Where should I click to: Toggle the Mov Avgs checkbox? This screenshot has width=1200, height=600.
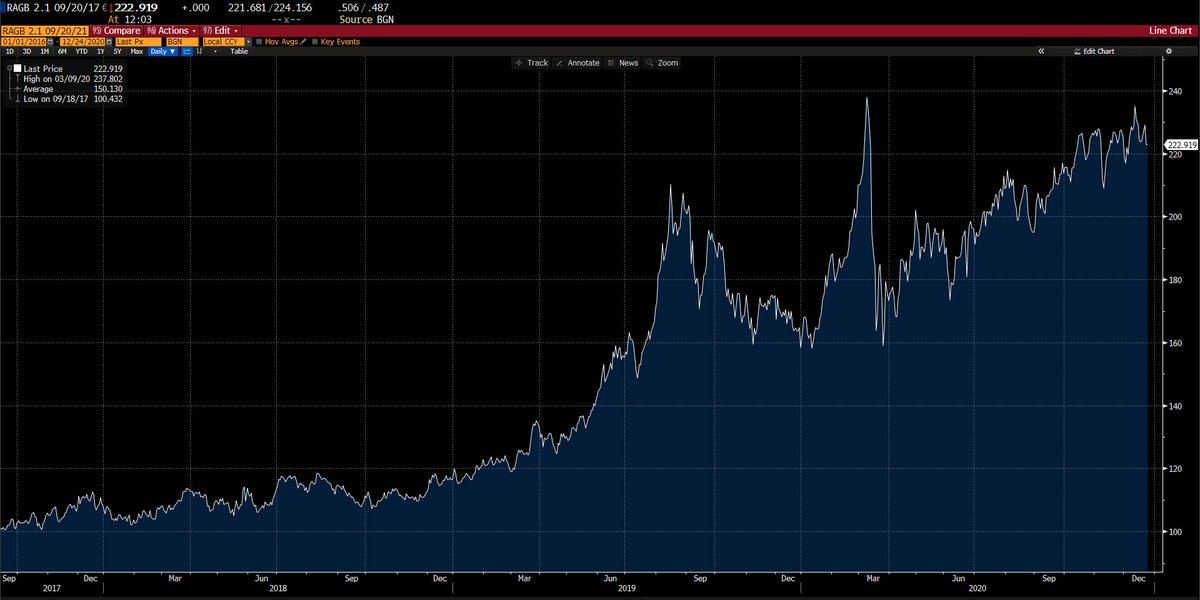click(x=259, y=42)
